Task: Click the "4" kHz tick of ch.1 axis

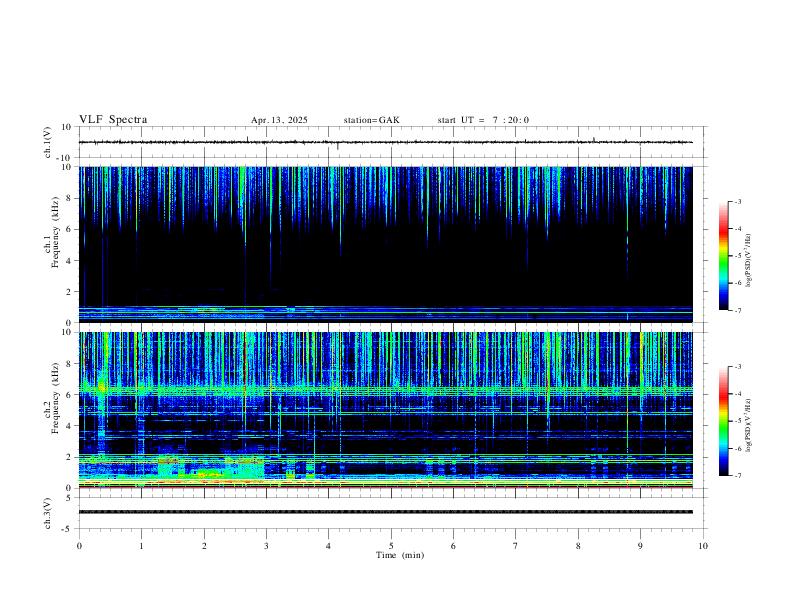Action: (x=70, y=261)
